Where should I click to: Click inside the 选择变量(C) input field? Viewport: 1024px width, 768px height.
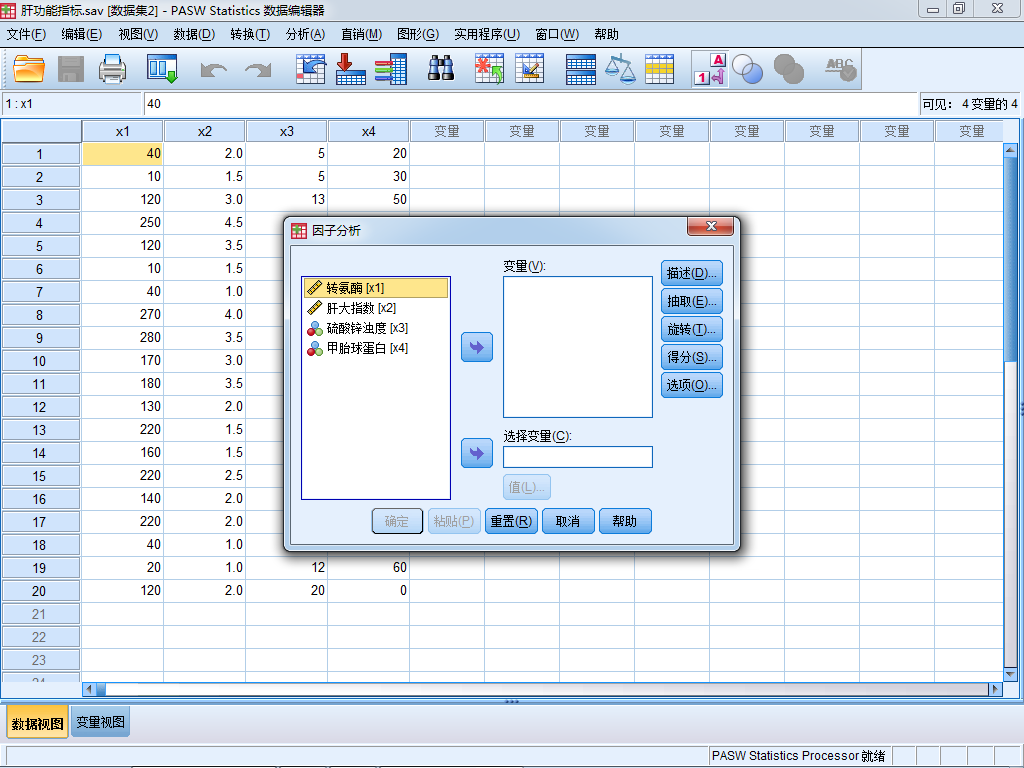click(578, 457)
